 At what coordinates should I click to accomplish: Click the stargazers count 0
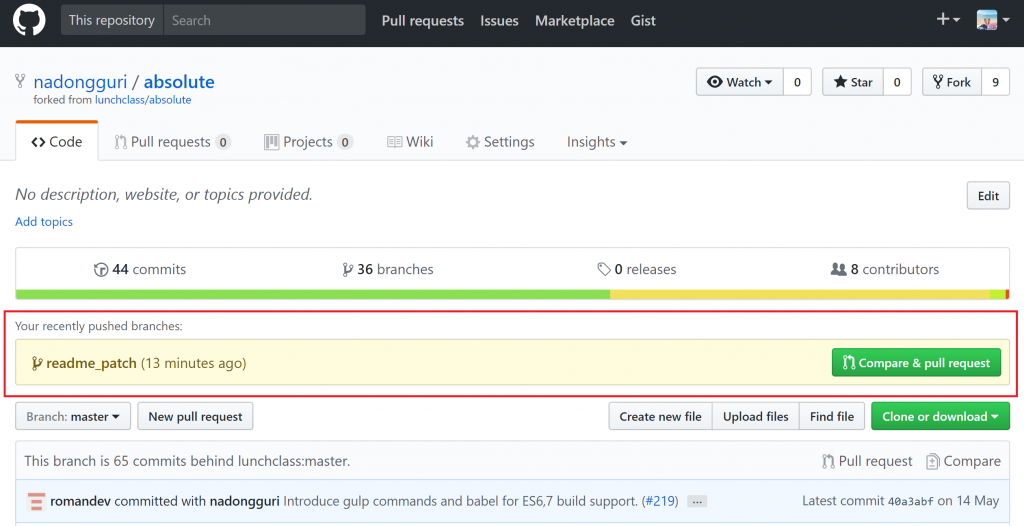point(897,82)
